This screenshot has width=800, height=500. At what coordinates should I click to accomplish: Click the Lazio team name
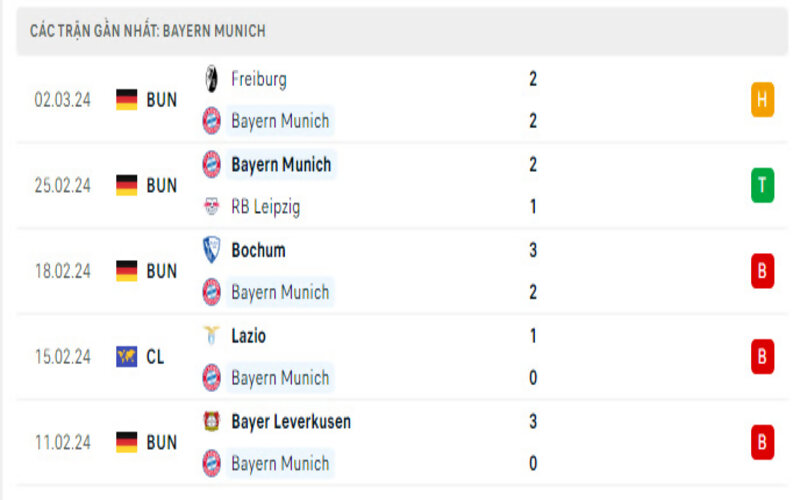tap(248, 336)
